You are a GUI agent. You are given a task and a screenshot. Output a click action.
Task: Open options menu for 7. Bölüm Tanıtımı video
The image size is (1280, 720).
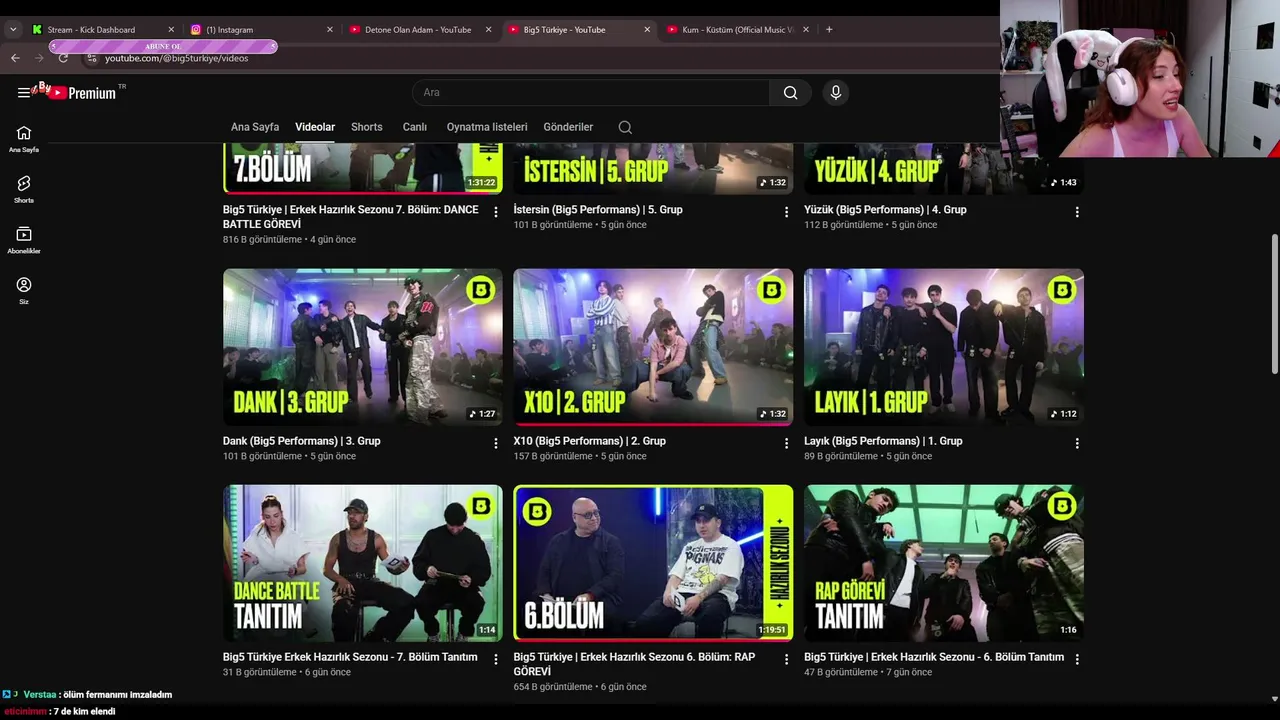click(x=496, y=659)
